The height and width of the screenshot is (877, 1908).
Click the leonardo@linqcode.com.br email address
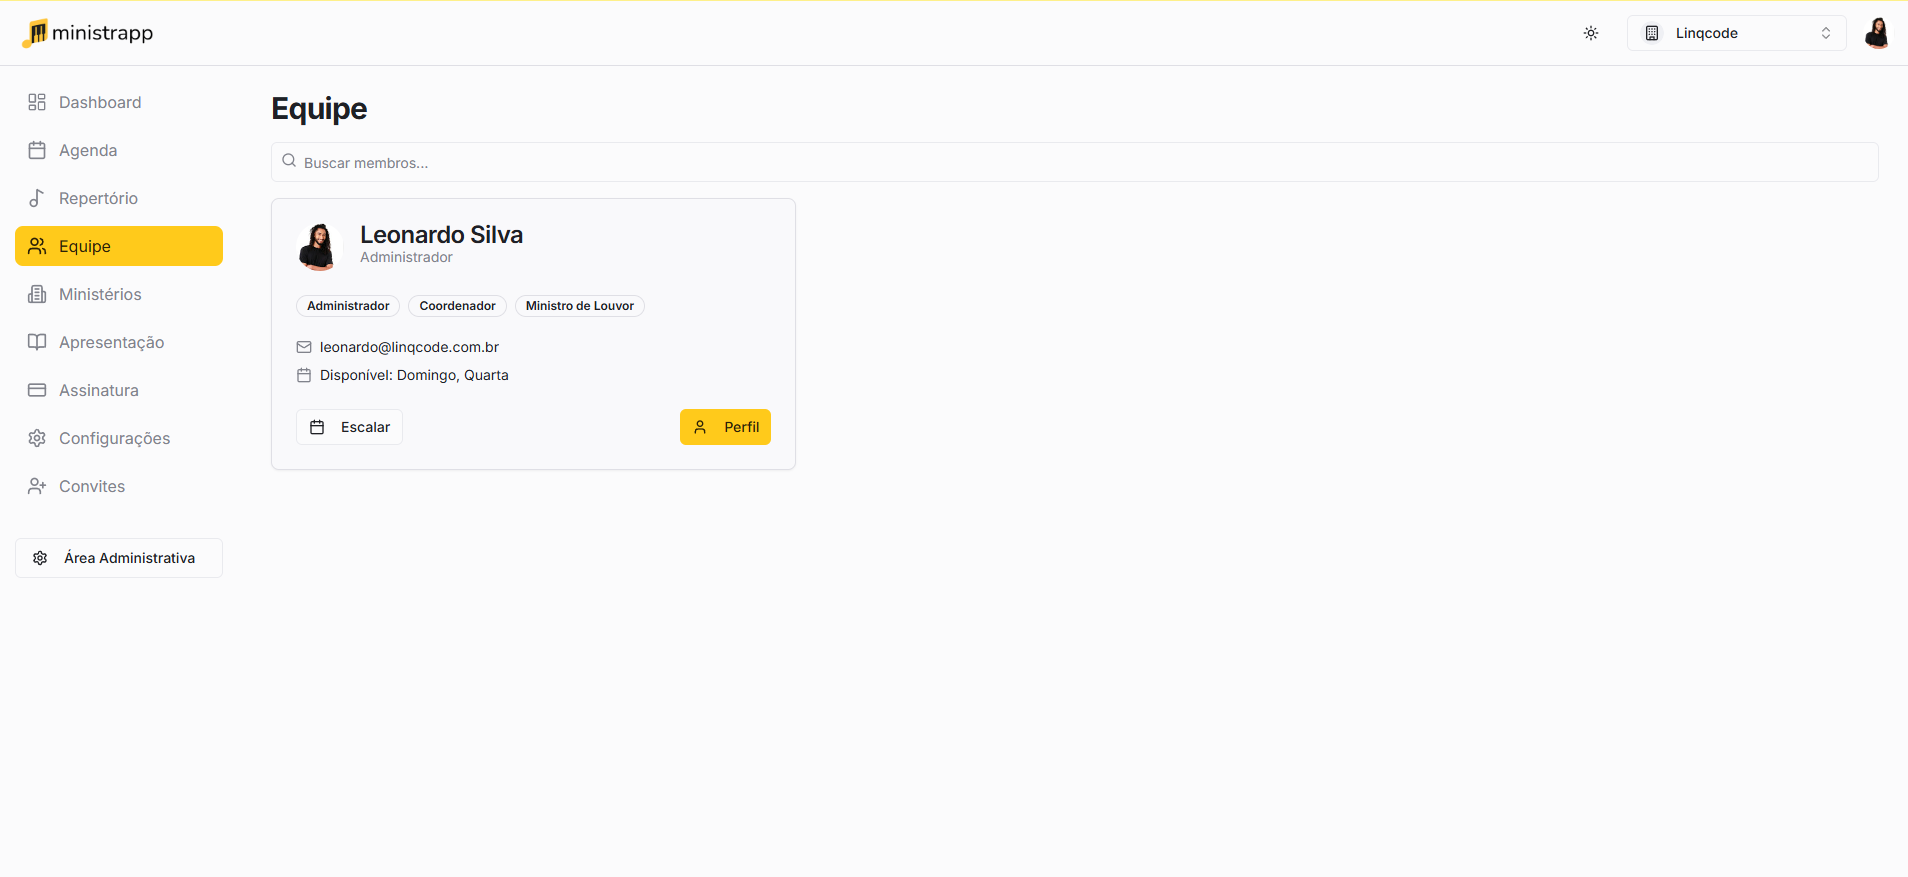click(409, 347)
